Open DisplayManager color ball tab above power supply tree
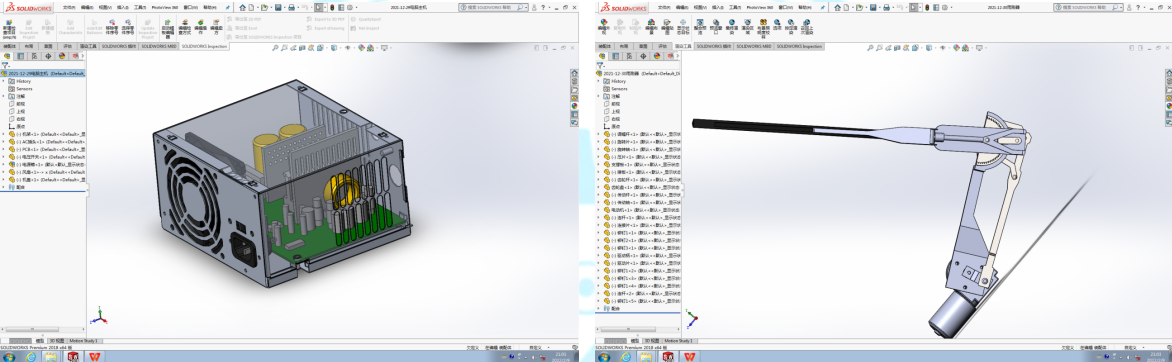1172x362 pixels. point(62,55)
